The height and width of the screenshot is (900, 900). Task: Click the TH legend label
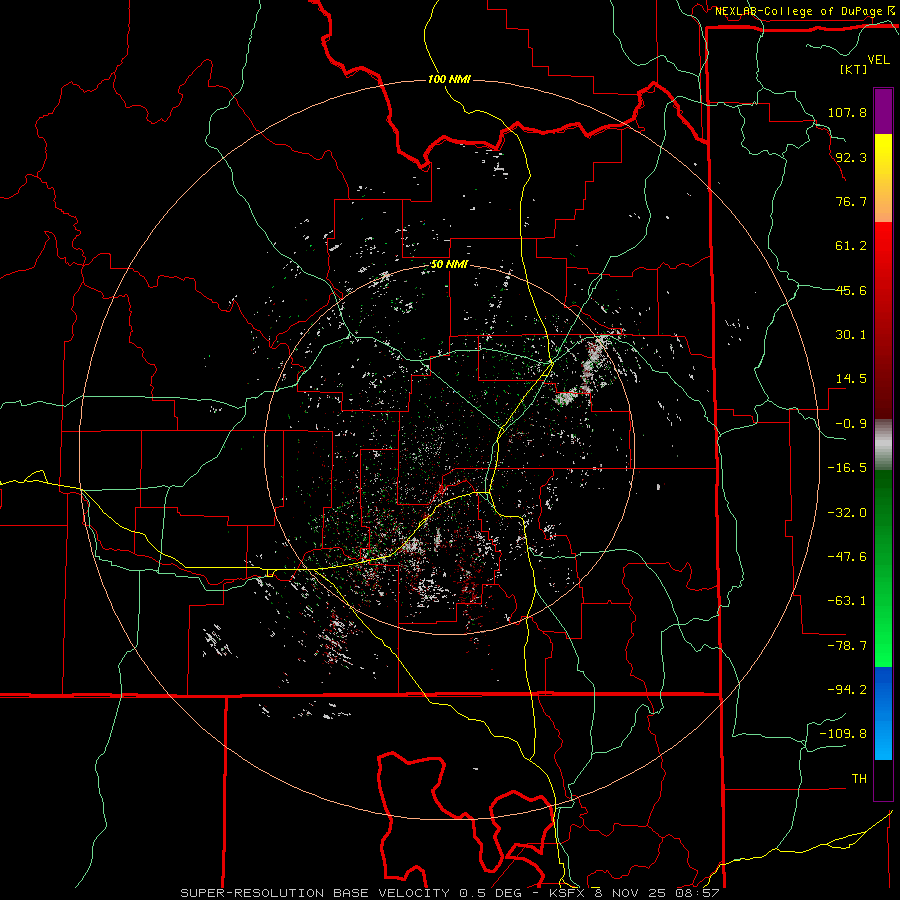[x=859, y=779]
